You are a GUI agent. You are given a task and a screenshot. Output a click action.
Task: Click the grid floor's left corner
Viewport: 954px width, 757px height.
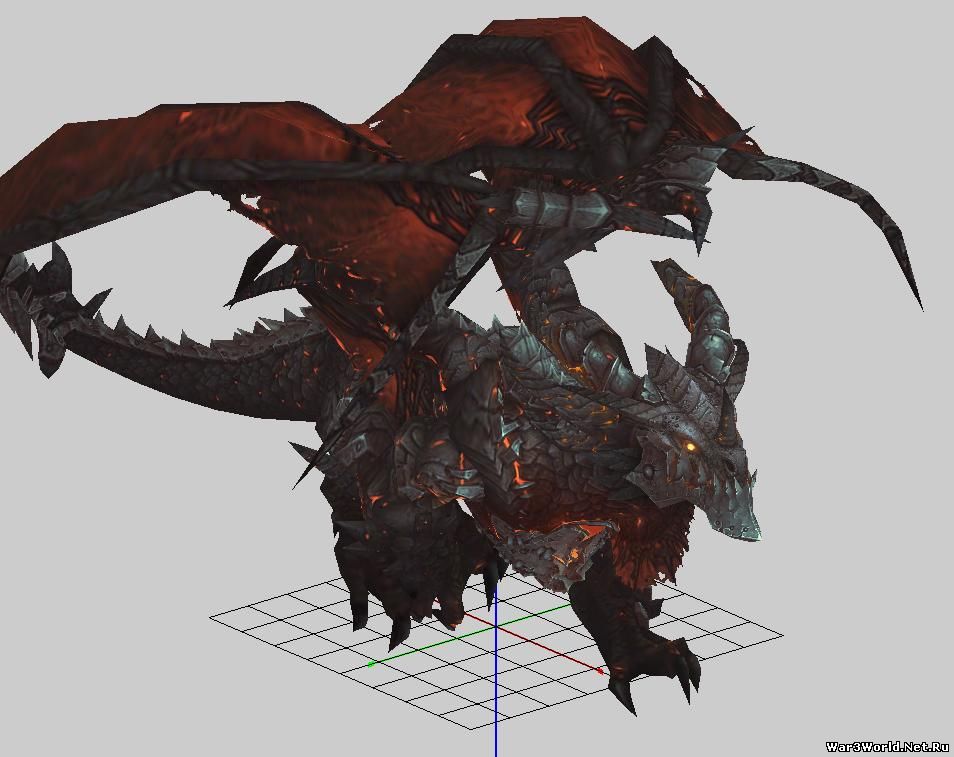[x=213, y=618]
